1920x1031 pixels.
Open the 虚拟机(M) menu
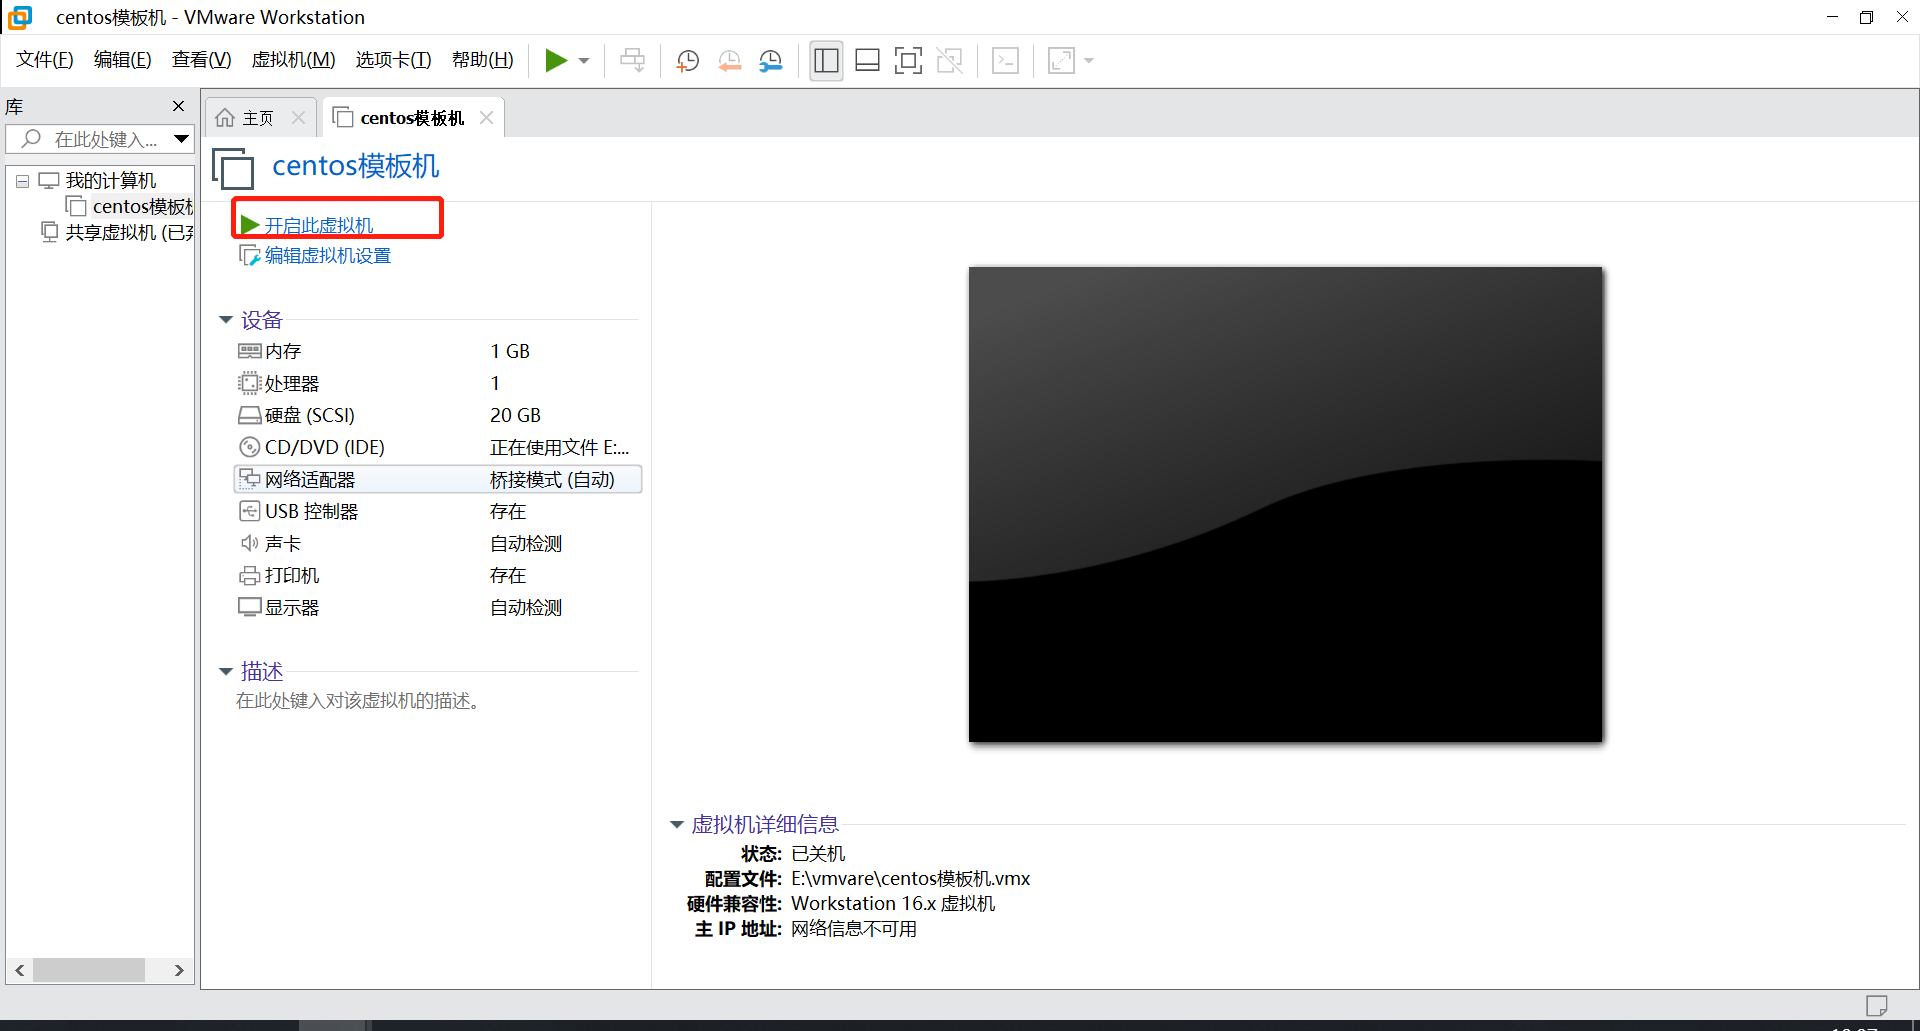(293, 60)
